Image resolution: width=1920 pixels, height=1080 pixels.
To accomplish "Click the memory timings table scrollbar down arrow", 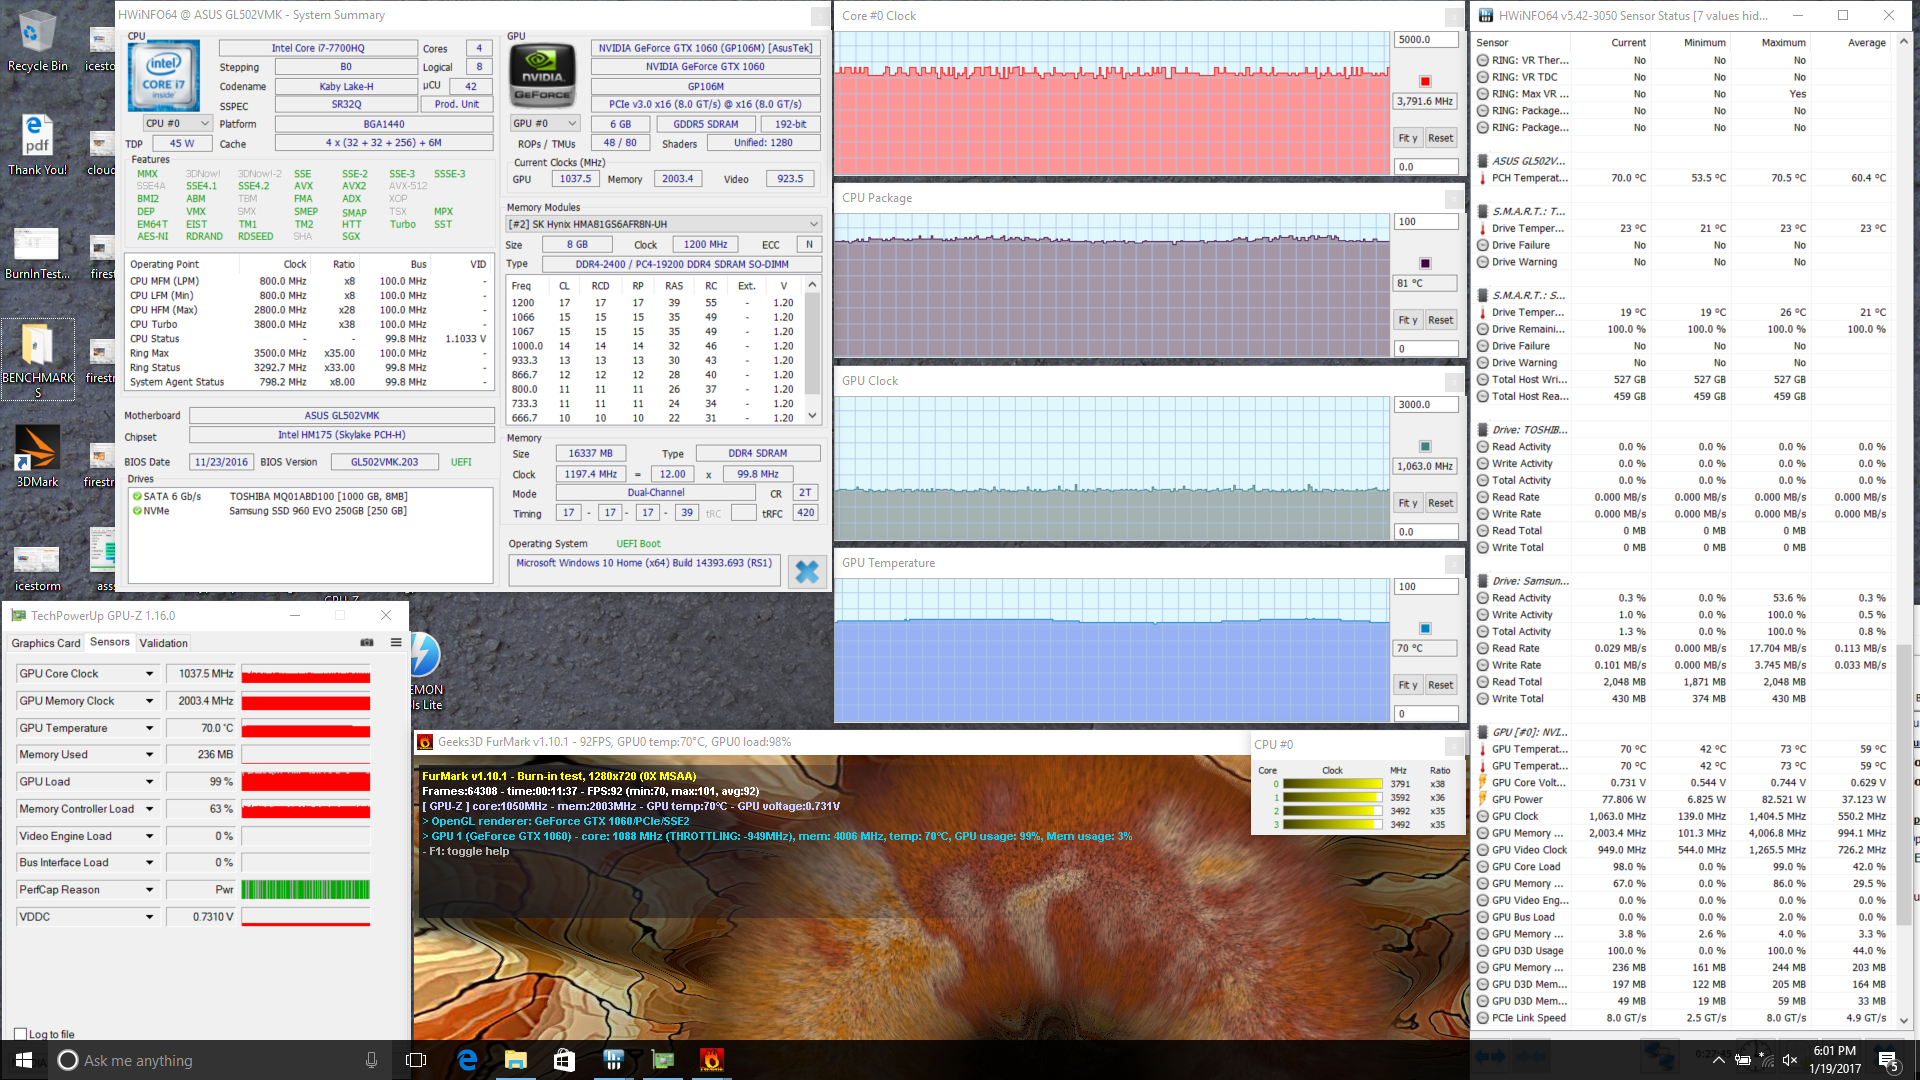I will (813, 415).
